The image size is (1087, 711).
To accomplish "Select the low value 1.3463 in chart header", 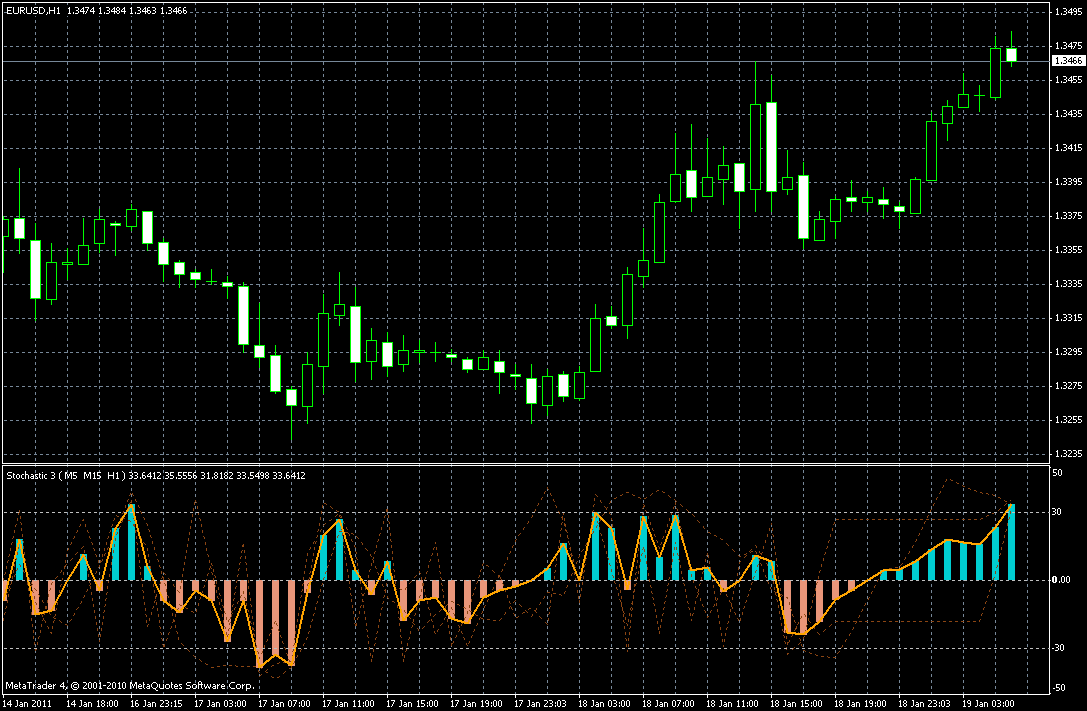I will click(143, 11).
